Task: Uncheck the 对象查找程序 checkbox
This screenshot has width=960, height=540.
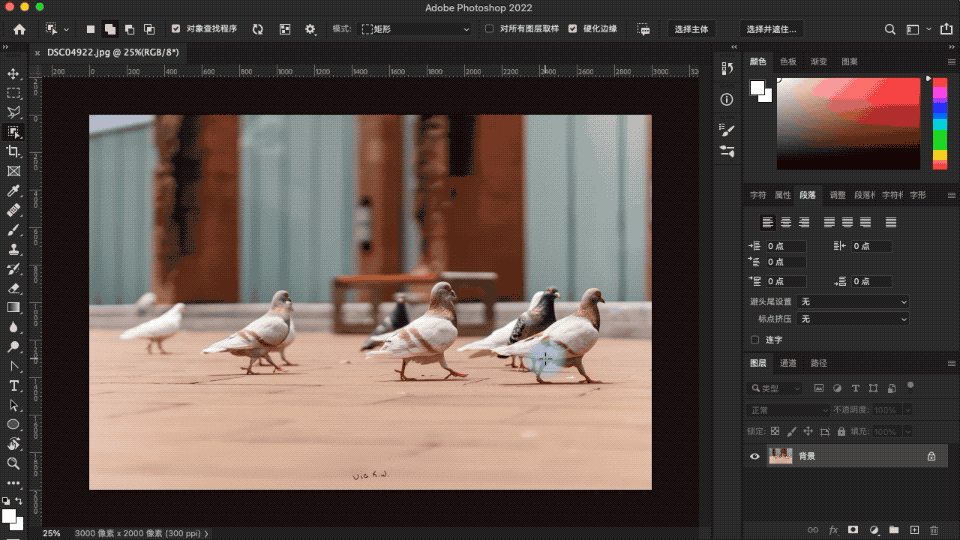Action: tap(177, 29)
